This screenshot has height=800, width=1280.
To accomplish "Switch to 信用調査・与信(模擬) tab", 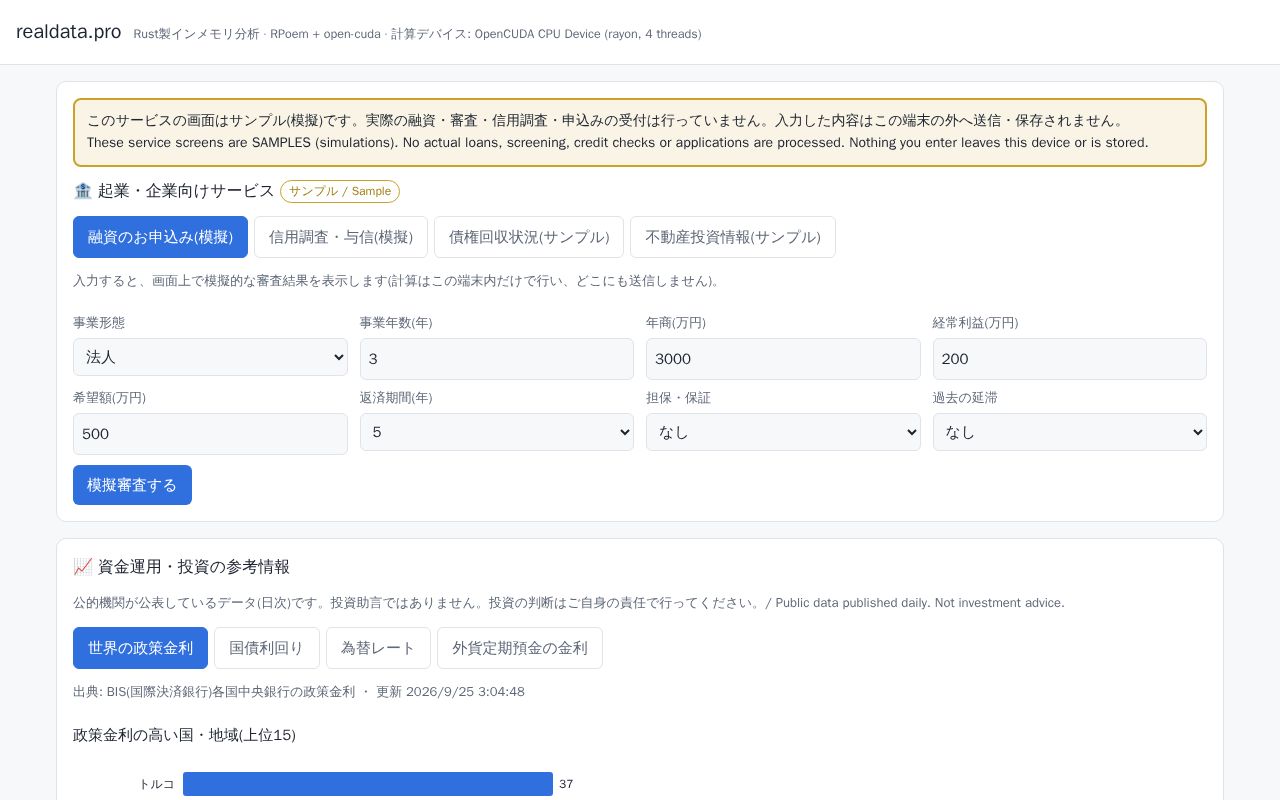I will pos(341,237).
